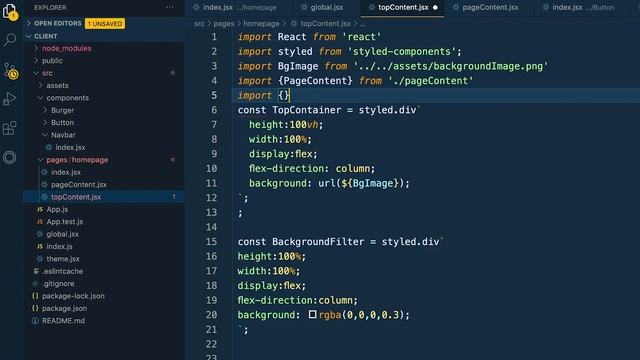The width and height of the screenshot is (640, 360).
Task: Expand the Open Editors section
Action: point(29,23)
